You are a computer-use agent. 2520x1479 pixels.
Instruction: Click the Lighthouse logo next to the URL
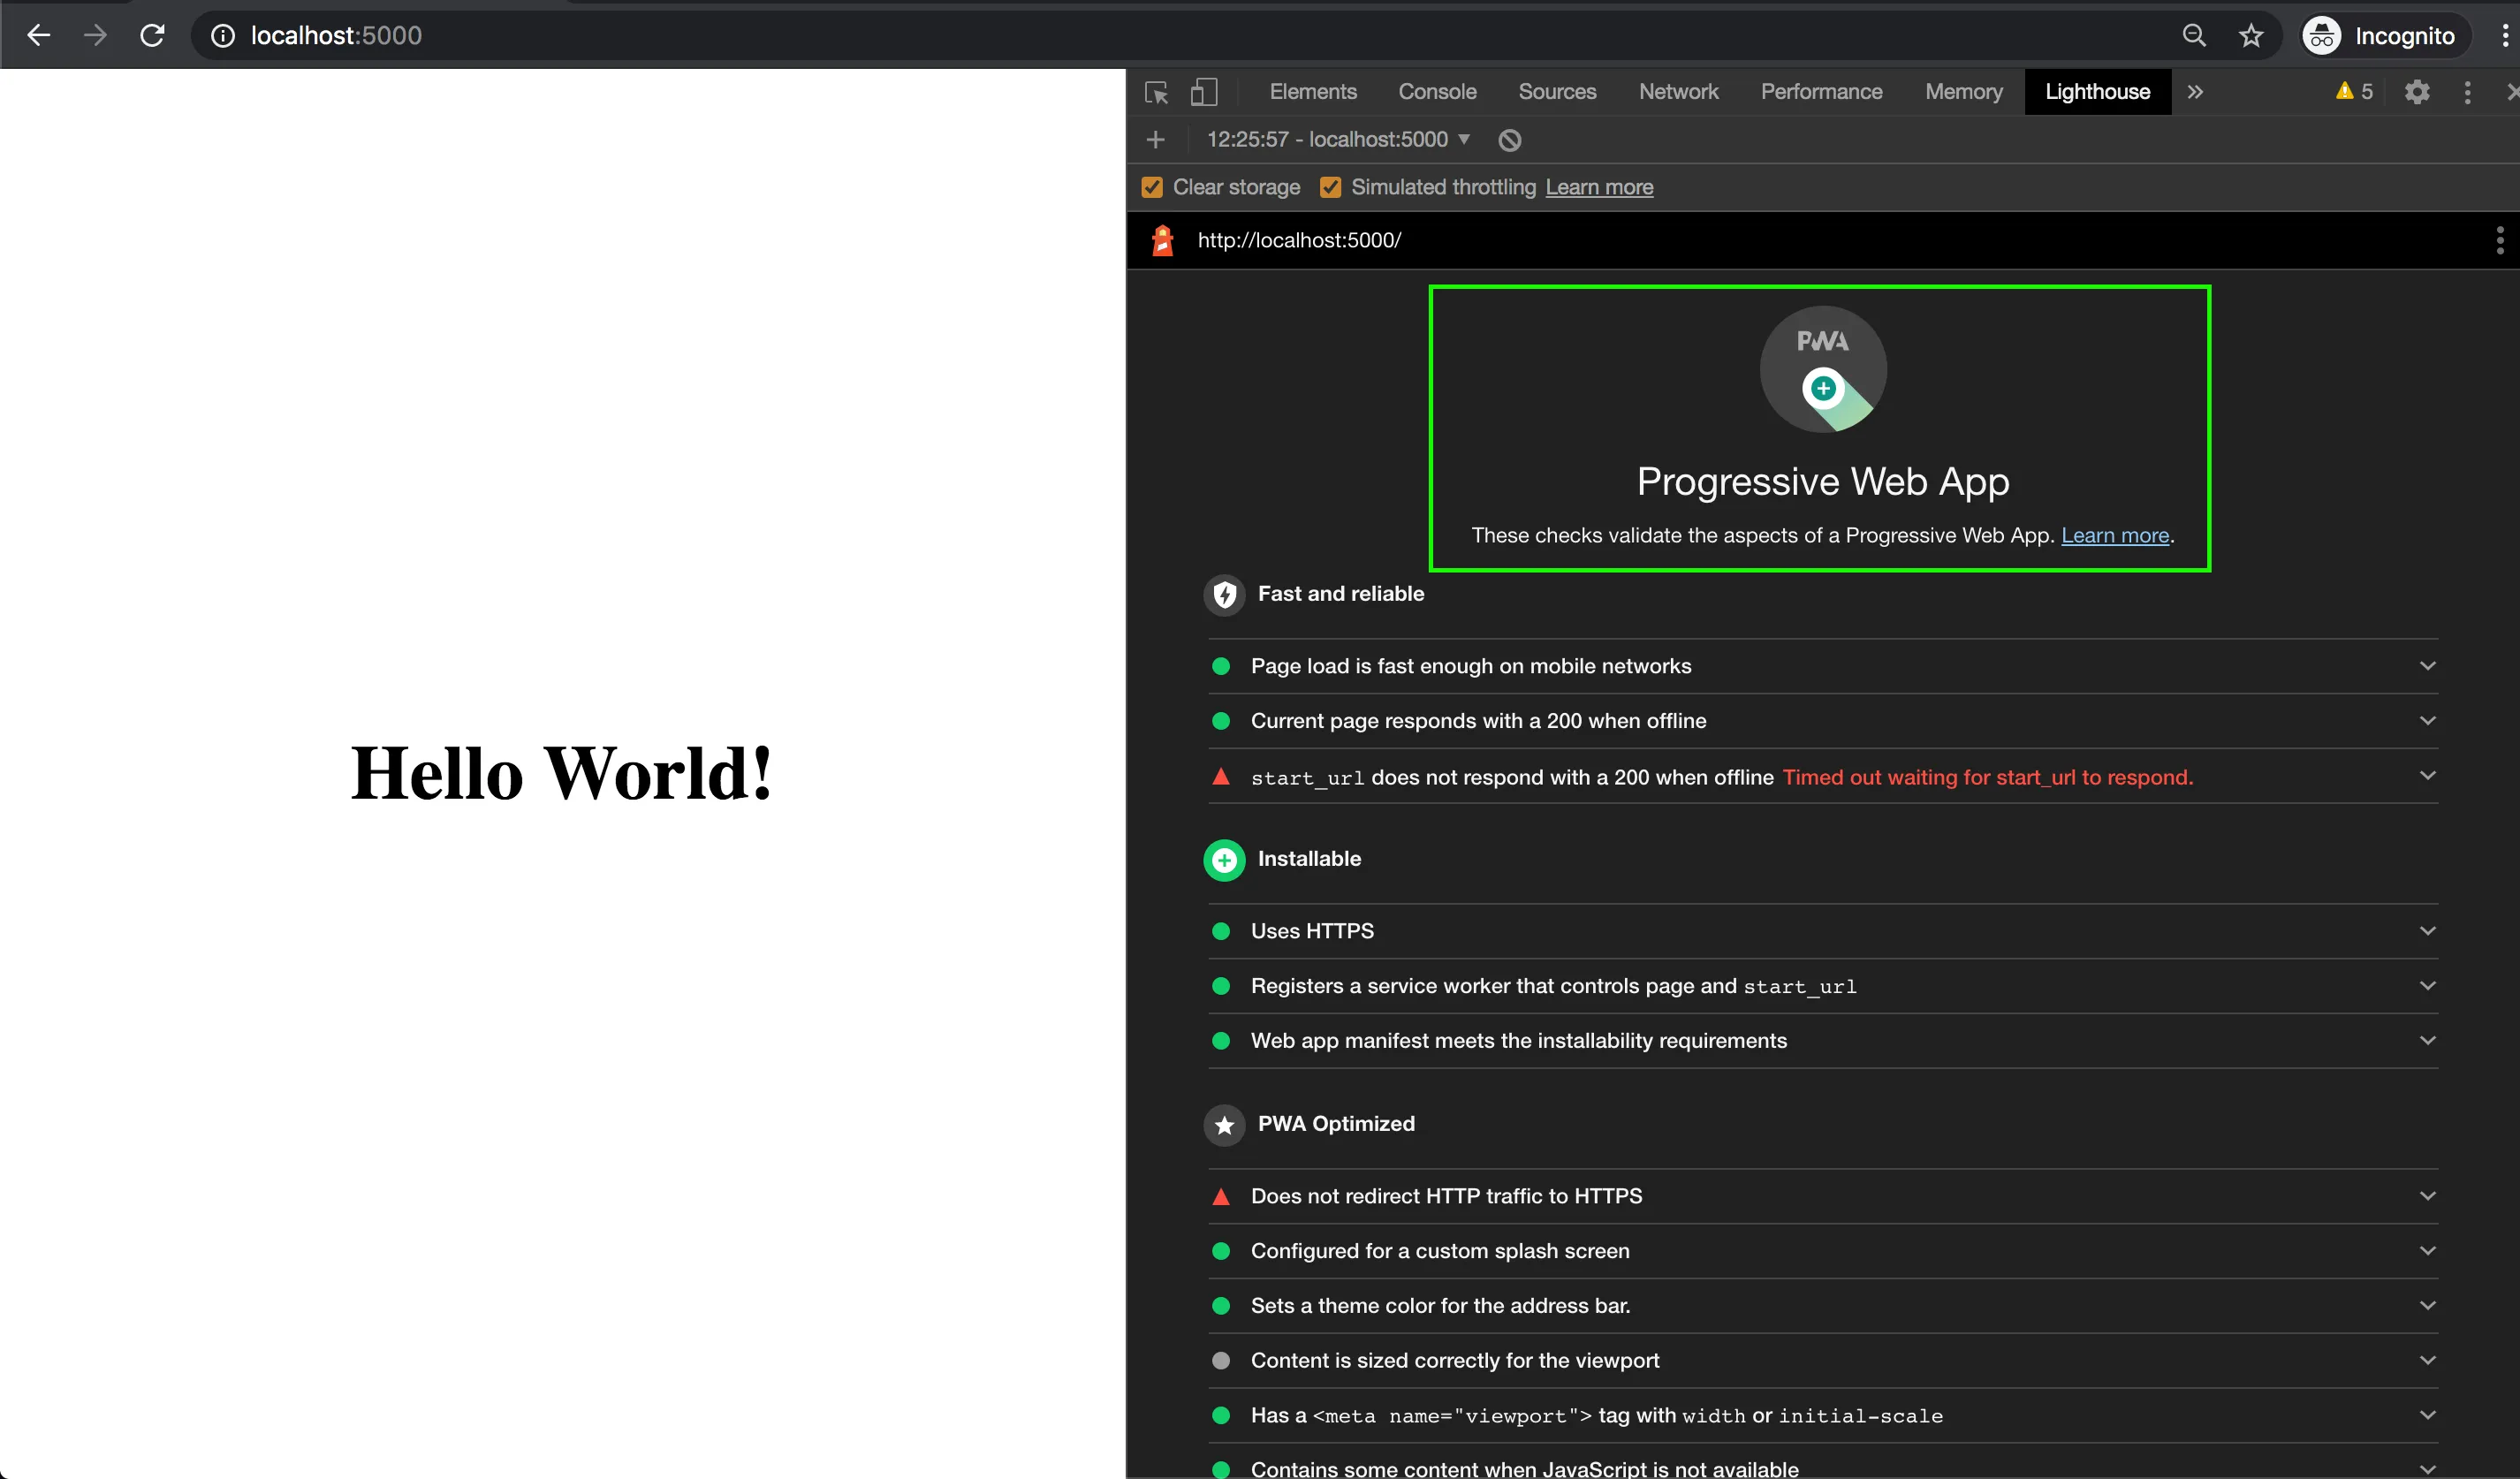click(x=1162, y=240)
